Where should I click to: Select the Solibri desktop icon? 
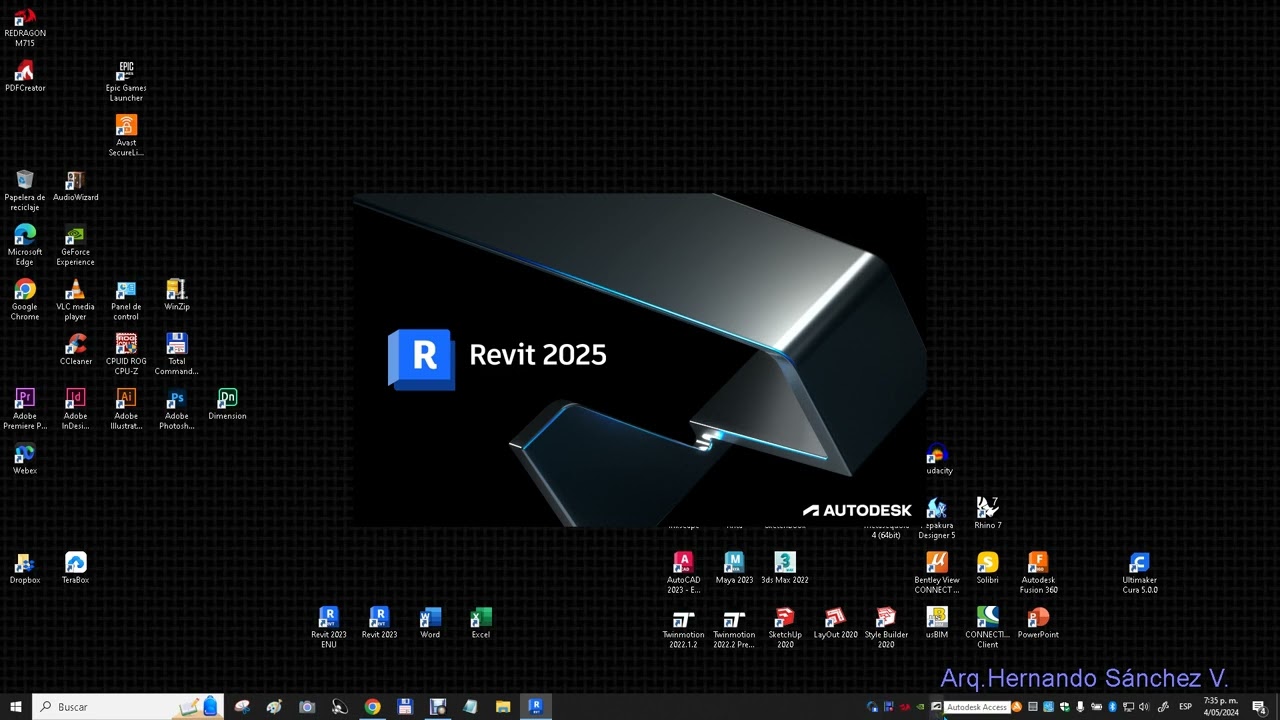pos(987,568)
